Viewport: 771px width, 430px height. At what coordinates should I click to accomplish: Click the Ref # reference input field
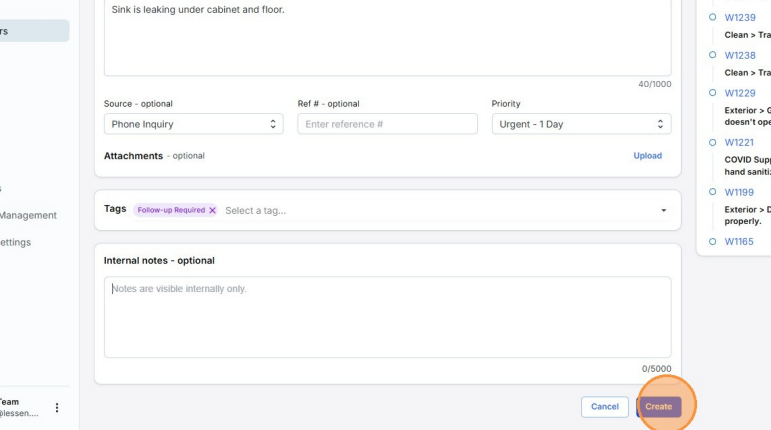387,124
